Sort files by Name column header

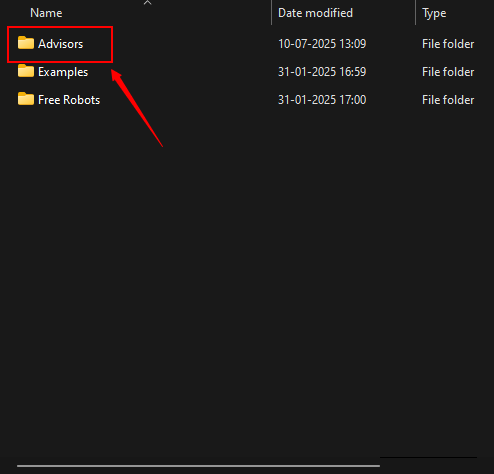(x=46, y=13)
